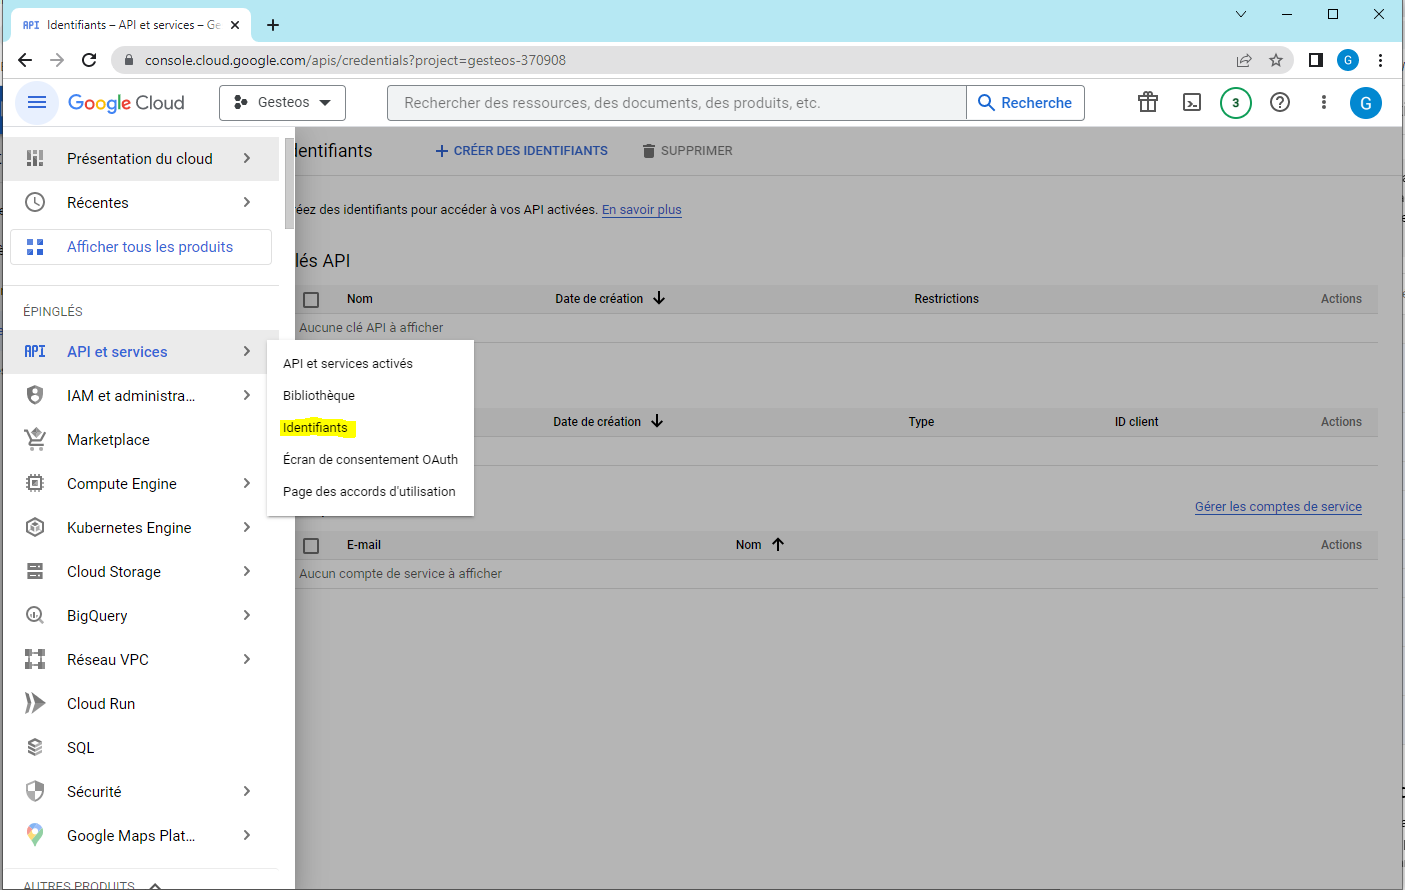This screenshot has width=1405, height=890.
Task: Bookmark page with the star icon
Action: pos(1276,60)
